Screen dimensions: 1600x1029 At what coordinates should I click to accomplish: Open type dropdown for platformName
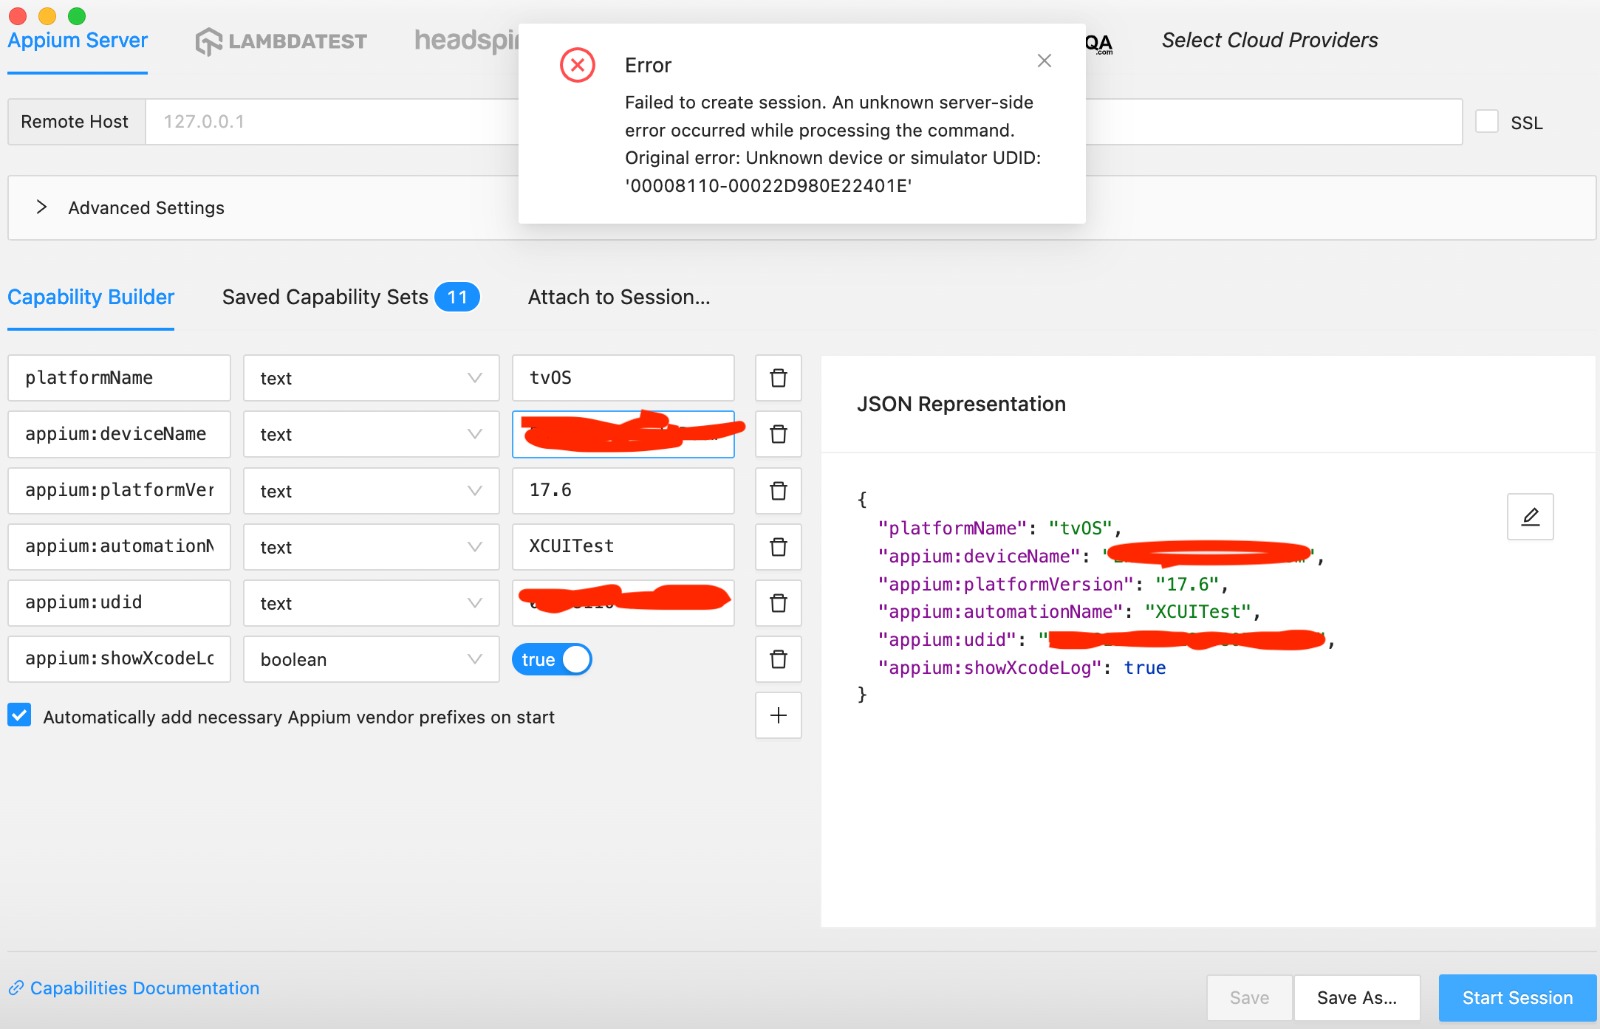click(371, 378)
